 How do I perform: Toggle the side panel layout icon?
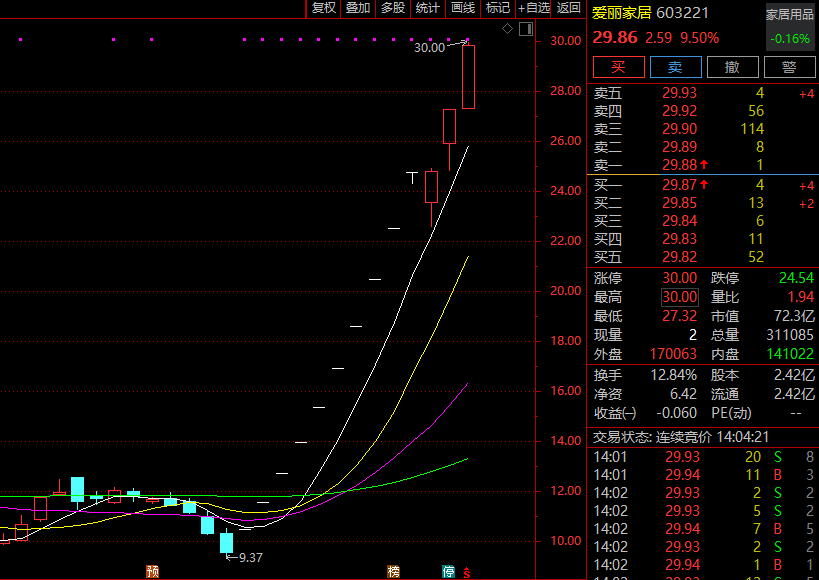tap(525, 29)
